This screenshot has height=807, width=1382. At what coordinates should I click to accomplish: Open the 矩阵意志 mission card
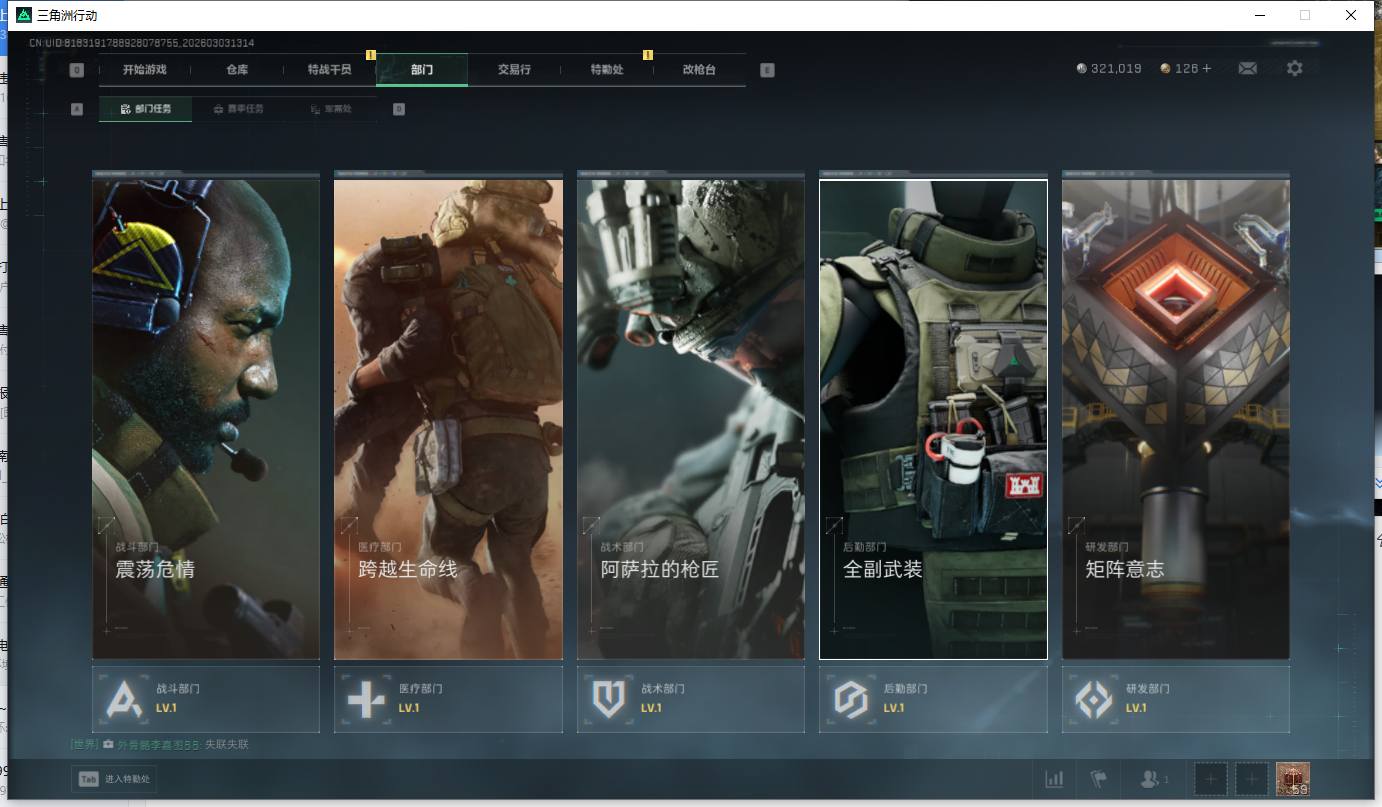pyautogui.click(x=1175, y=418)
